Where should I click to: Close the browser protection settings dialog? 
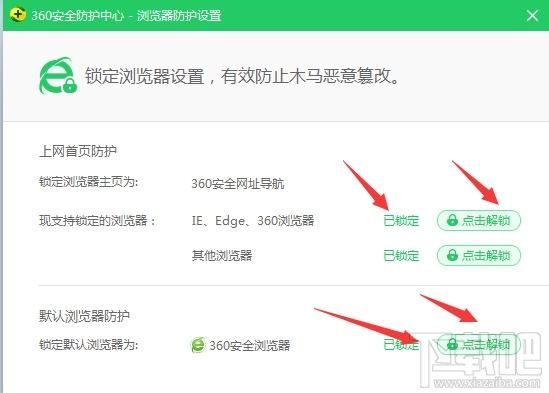point(532,15)
